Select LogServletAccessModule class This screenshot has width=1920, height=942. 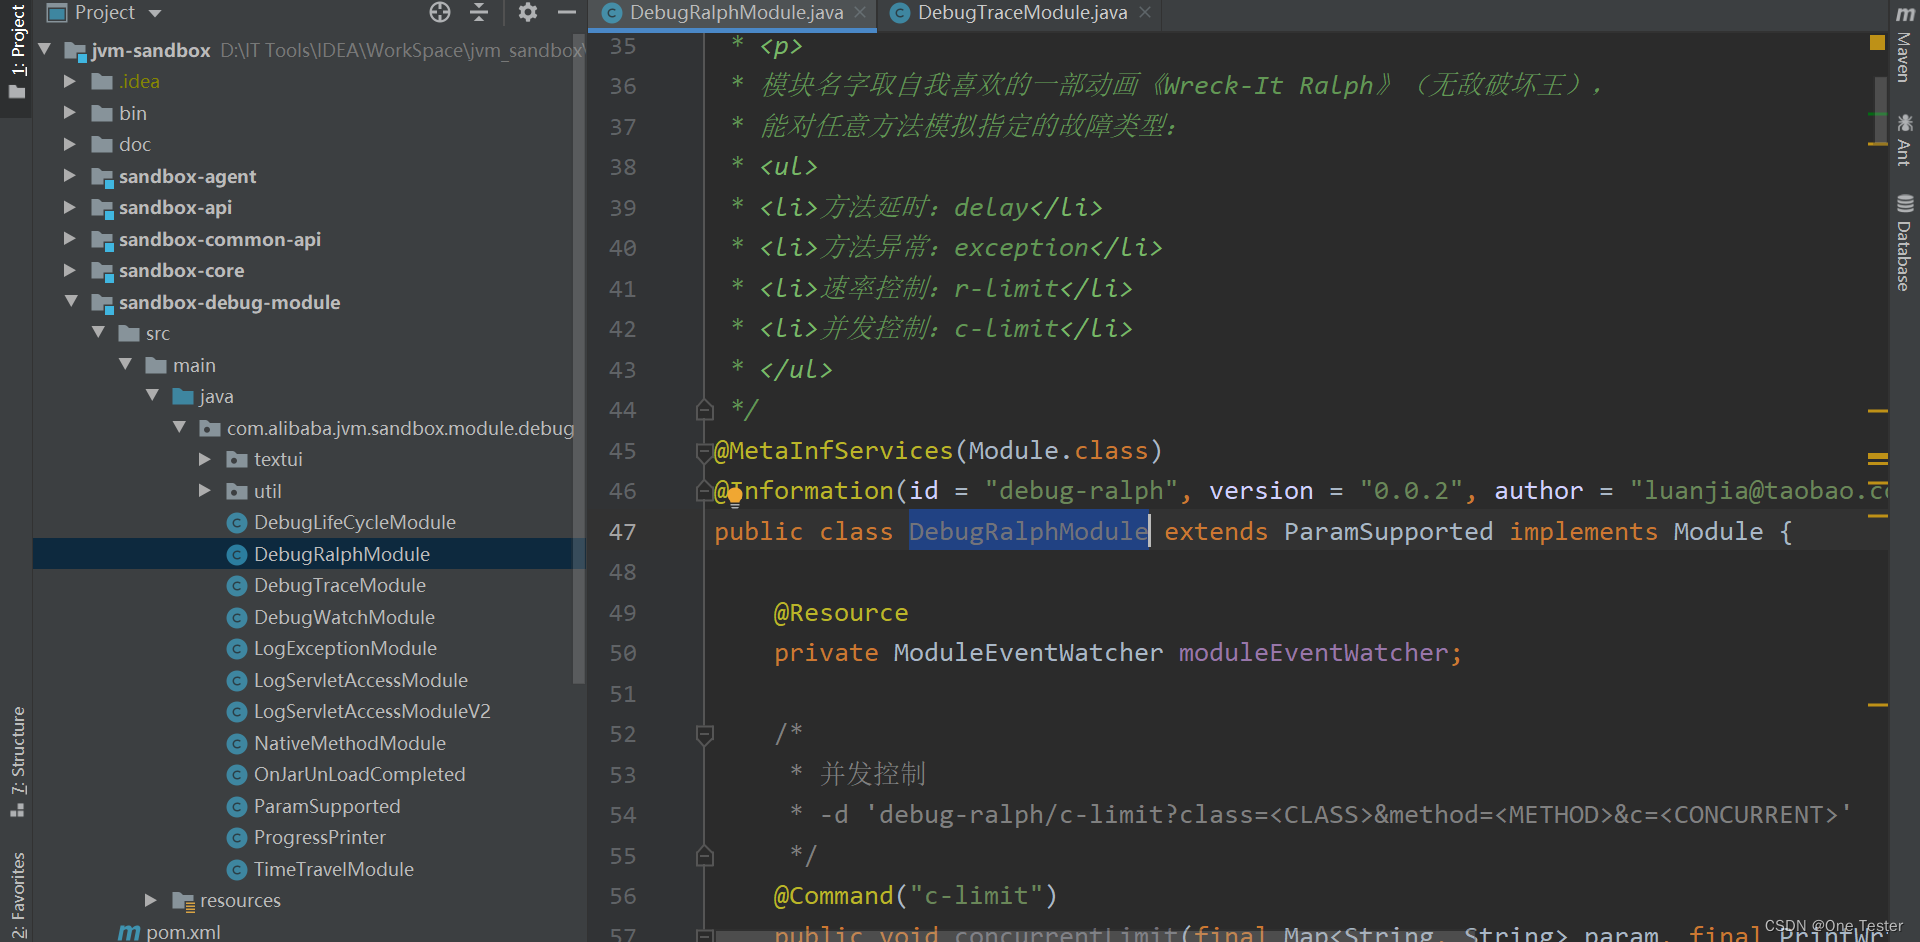tap(360, 680)
